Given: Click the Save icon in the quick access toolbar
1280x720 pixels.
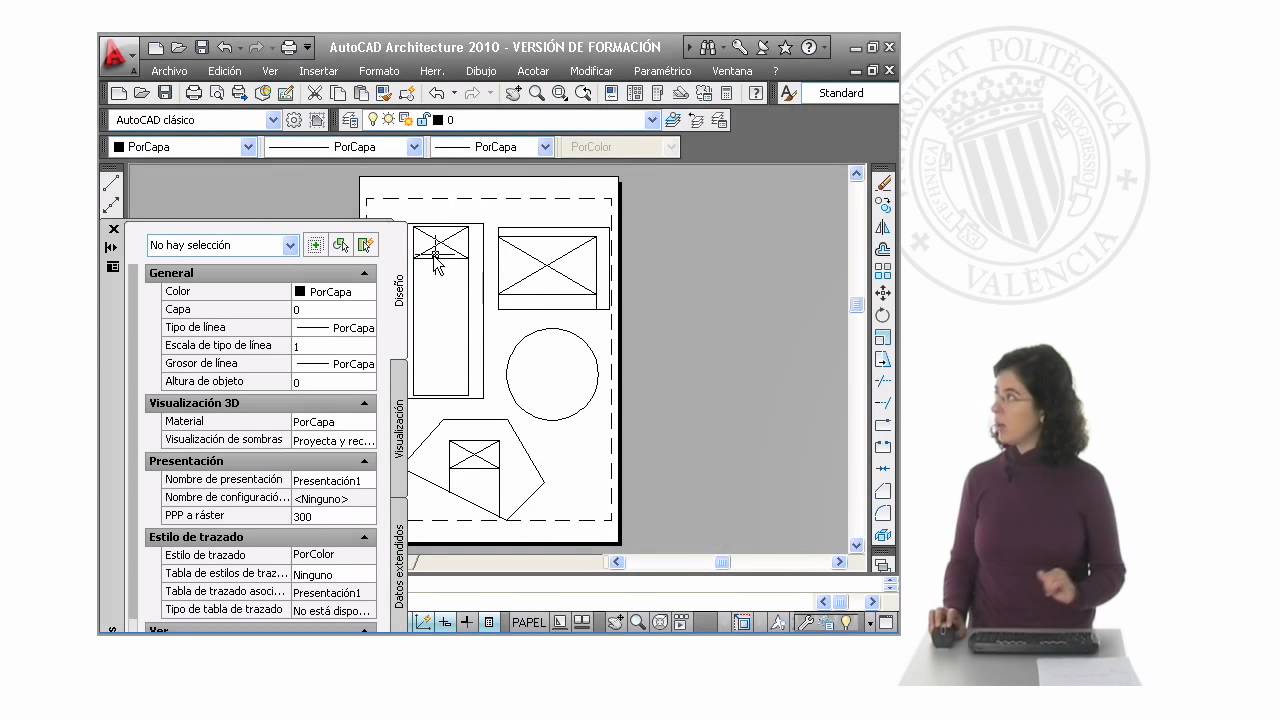Looking at the screenshot, I should click(x=202, y=47).
